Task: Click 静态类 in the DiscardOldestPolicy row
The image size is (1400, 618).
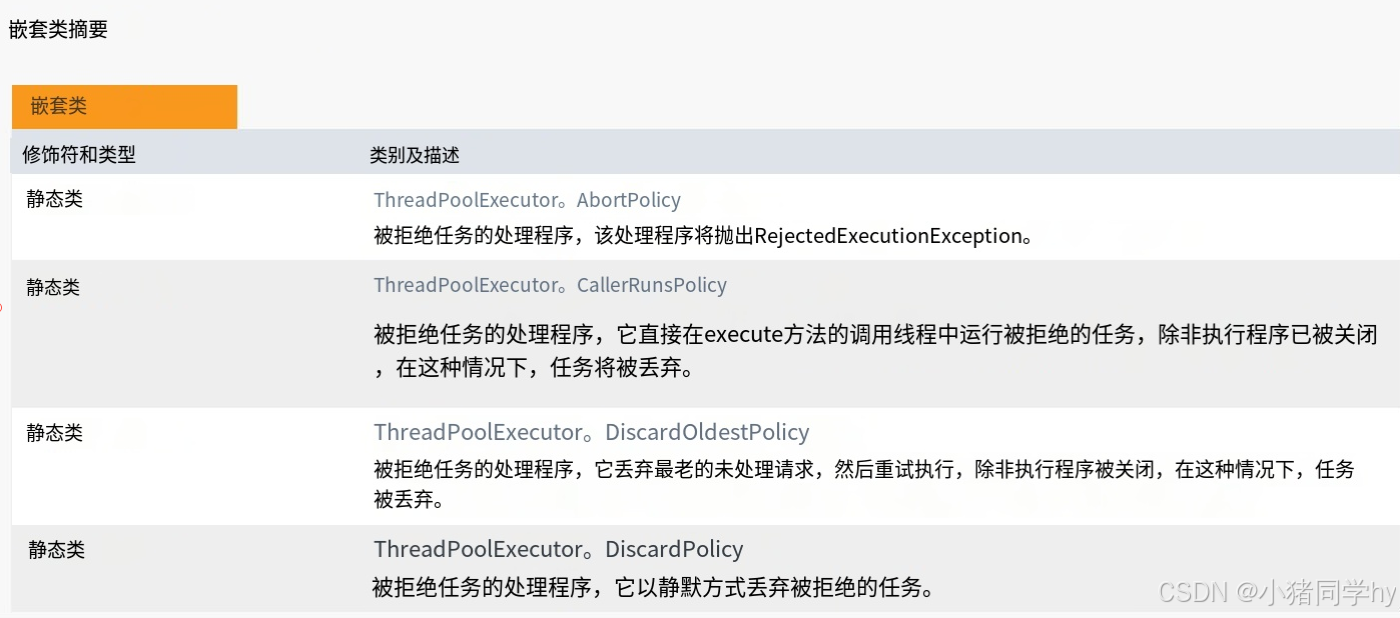Action: [x=55, y=433]
